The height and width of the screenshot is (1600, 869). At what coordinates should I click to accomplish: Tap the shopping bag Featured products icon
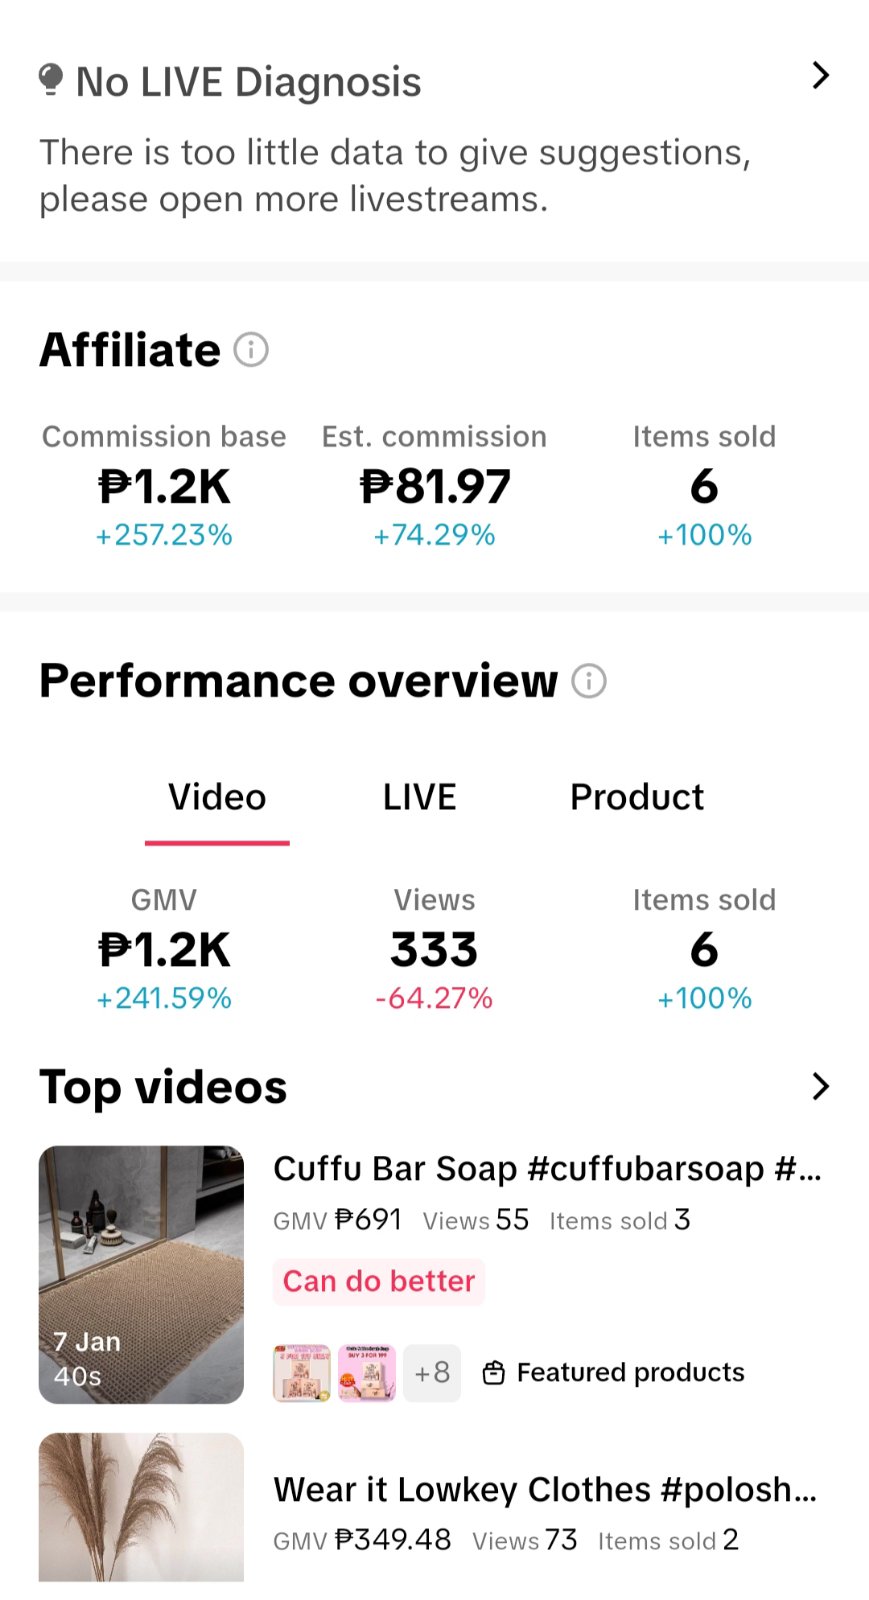[x=493, y=1373]
